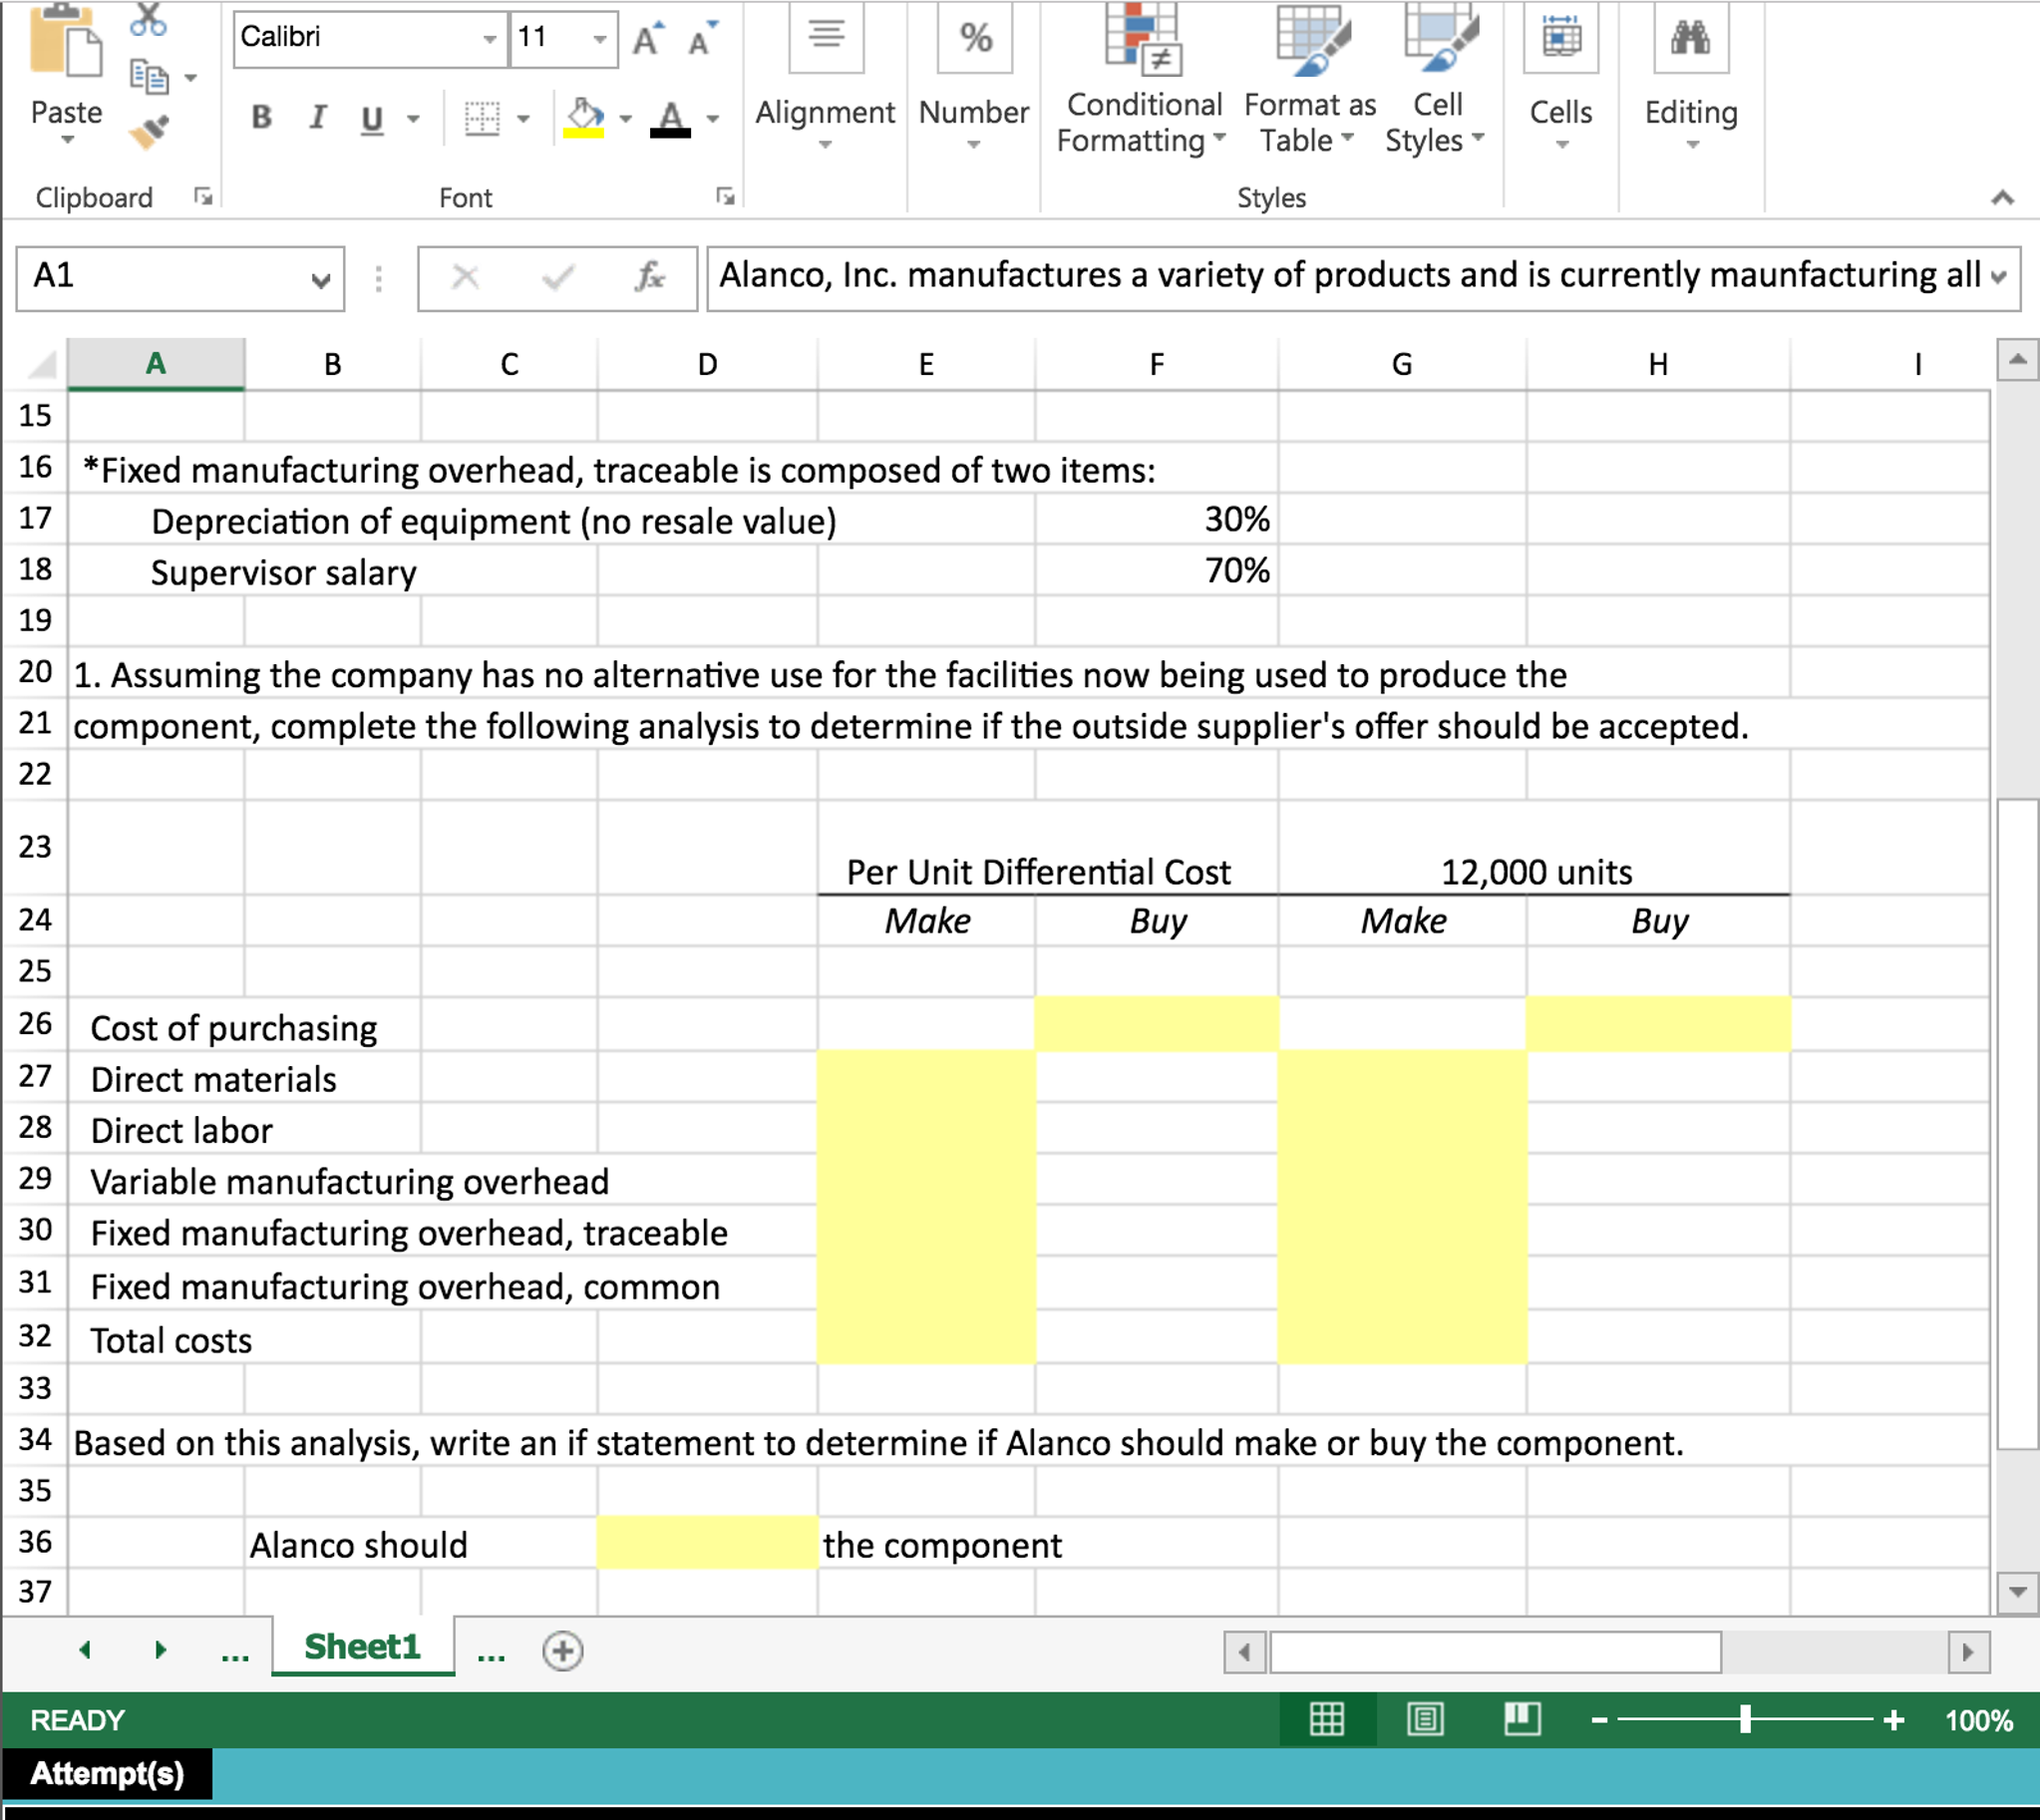Increase zoom using the zoom slider

[x=1893, y=1719]
